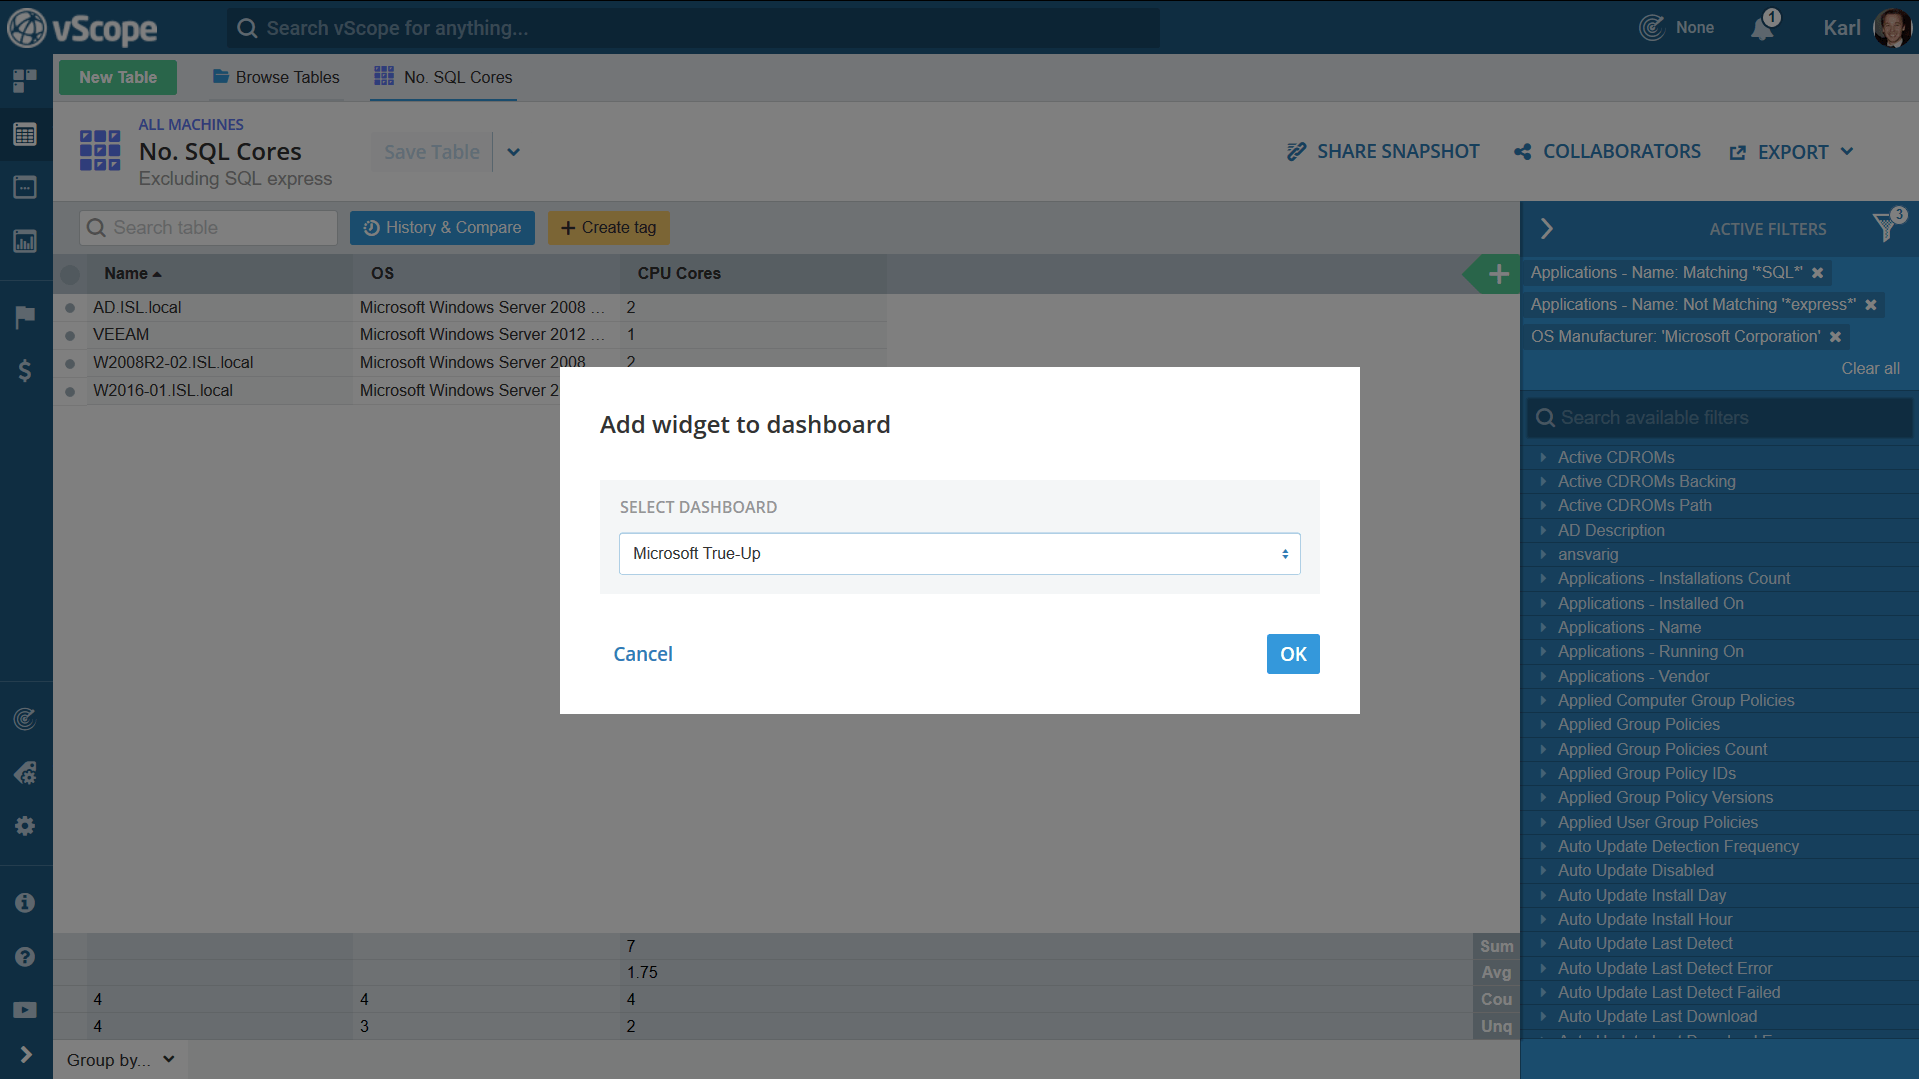Click the green add column plus icon
Image resolution: width=1919 pixels, height=1079 pixels.
(x=1498, y=274)
